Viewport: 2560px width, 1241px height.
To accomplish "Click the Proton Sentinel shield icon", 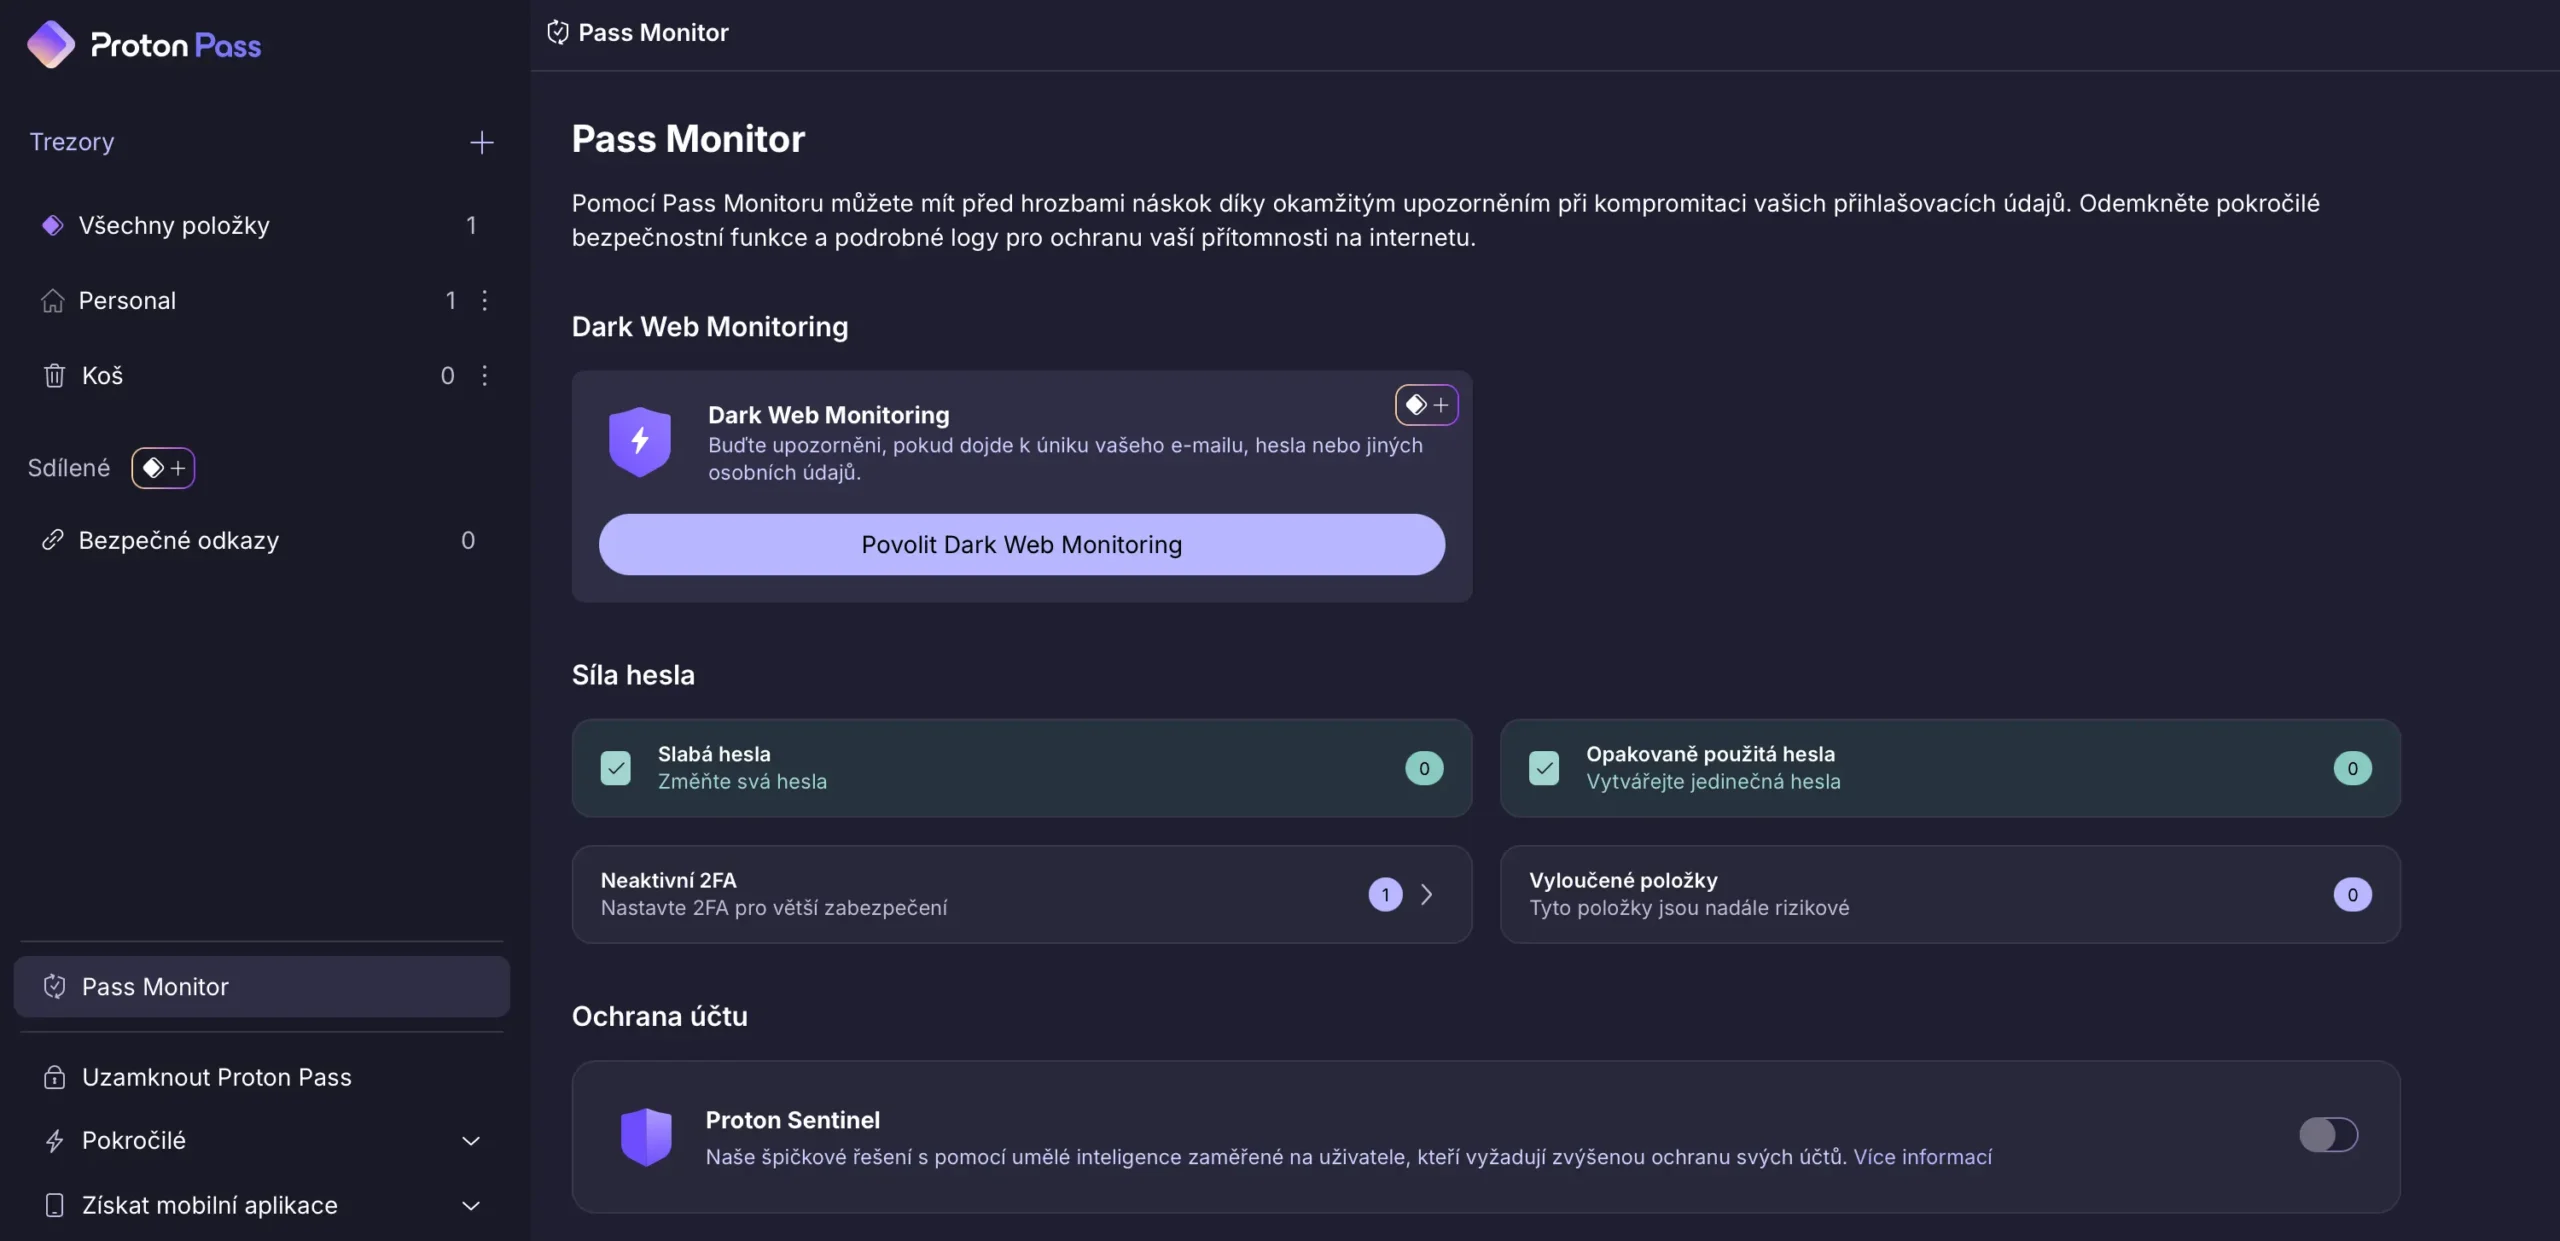I will tap(646, 1136).
